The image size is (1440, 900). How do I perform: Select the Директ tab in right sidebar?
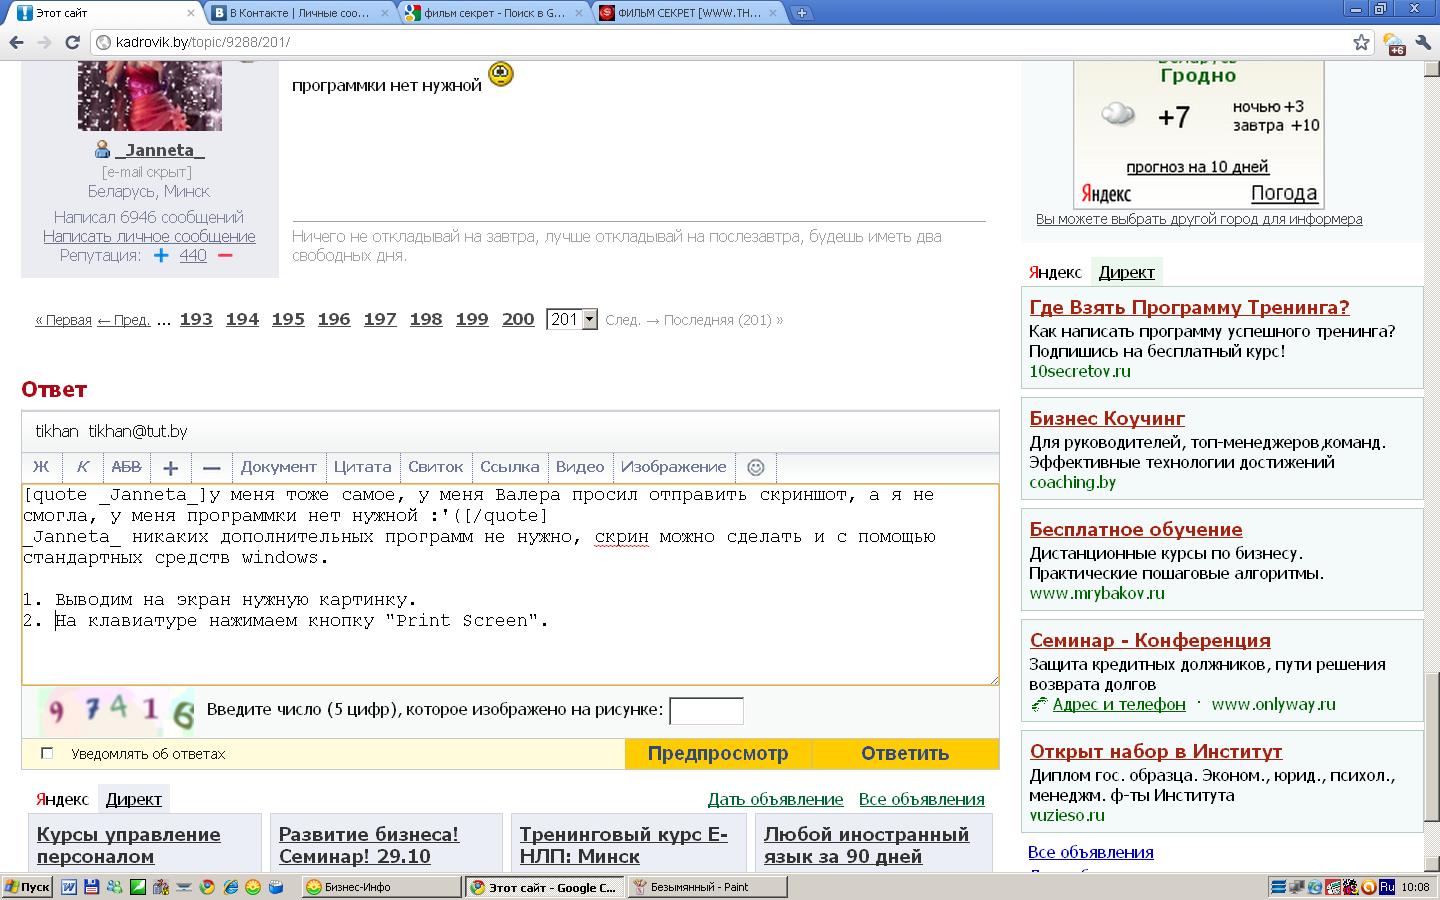pos(1126,272)
